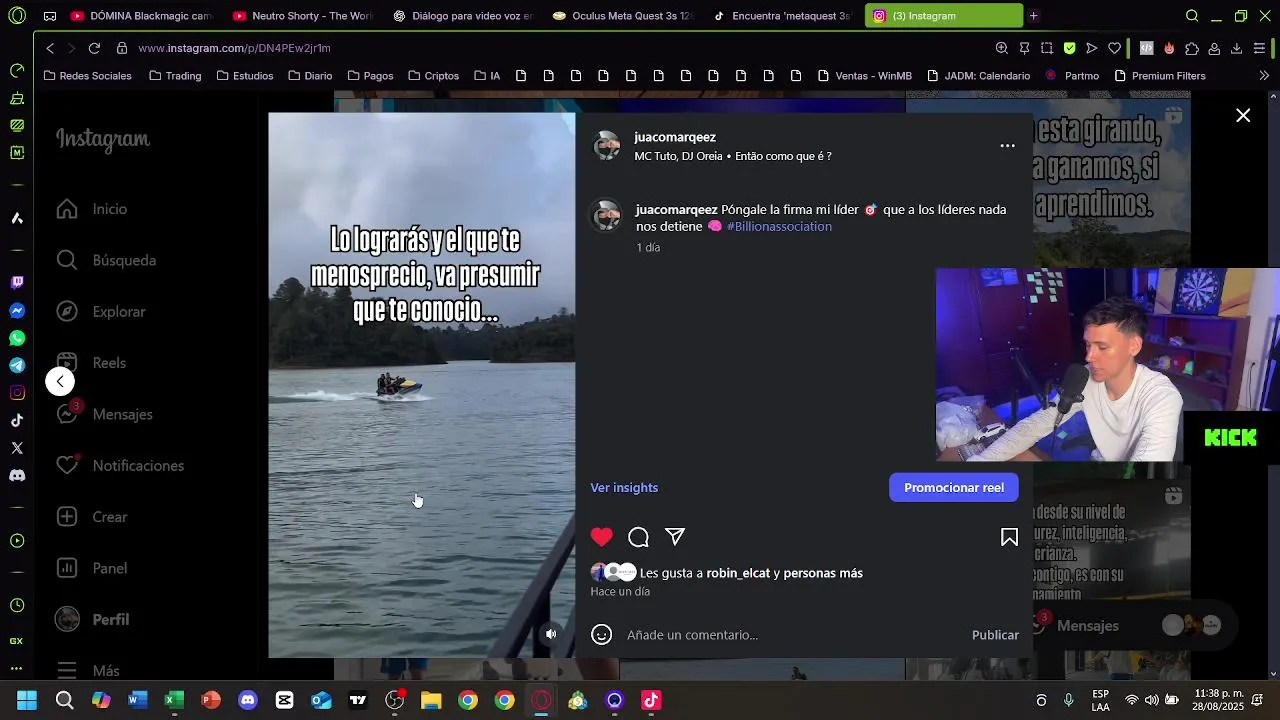The width and height of the screenshot is (1280, 720).
Task: Switch to Encuentra 'metaquest 3s' tab
Action: click(783, 16)
